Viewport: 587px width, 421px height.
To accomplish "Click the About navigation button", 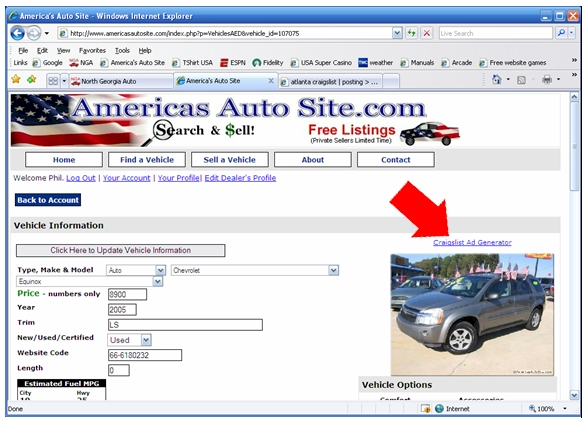I will tap(313, 160).
